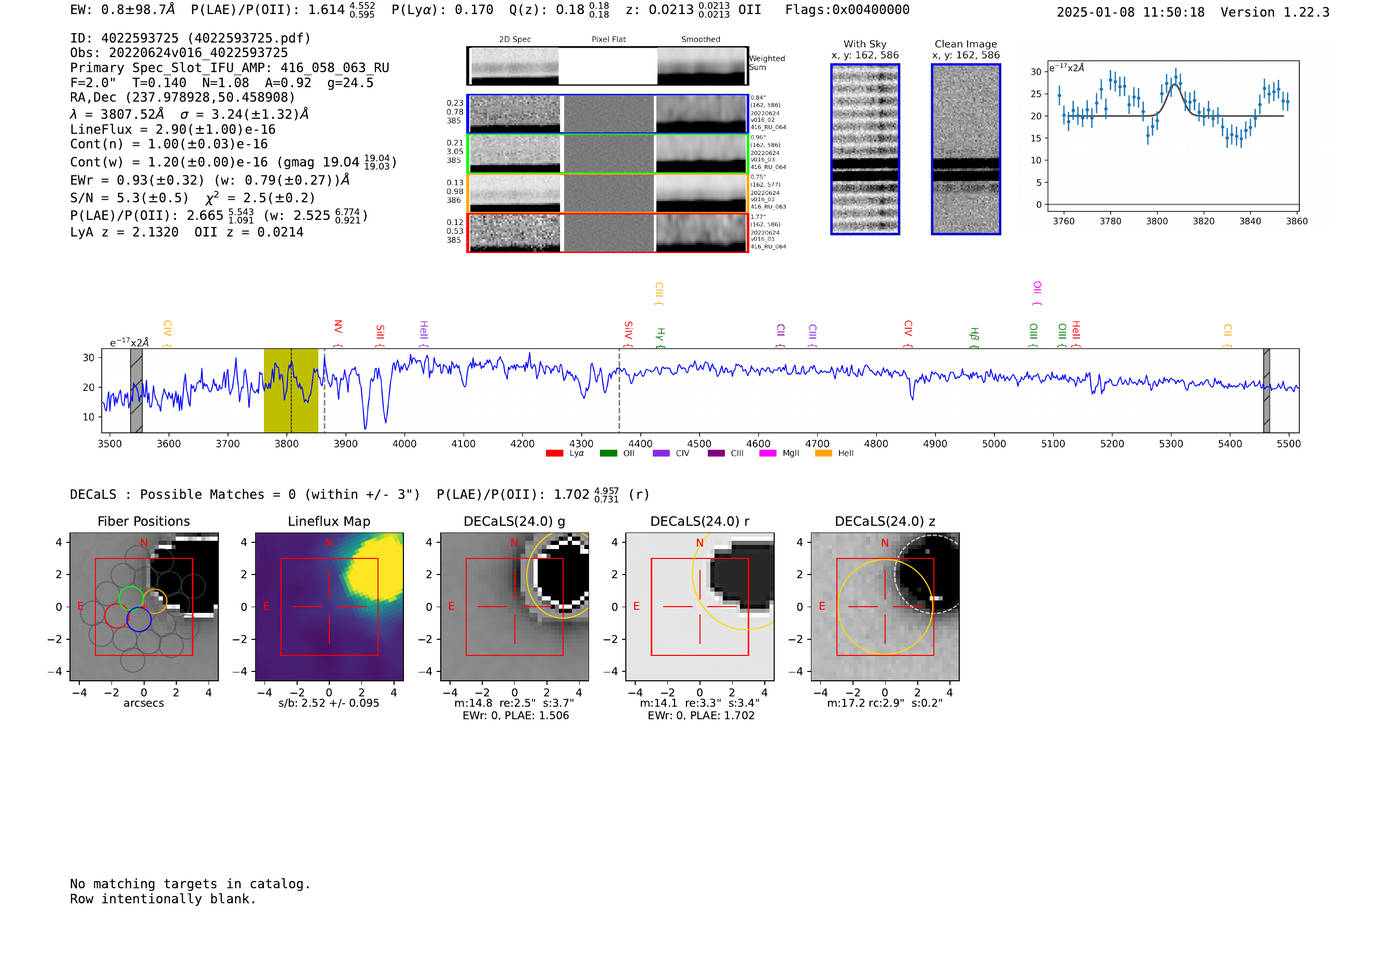Click the red SiIV line marker

click(x=628, y=333)
